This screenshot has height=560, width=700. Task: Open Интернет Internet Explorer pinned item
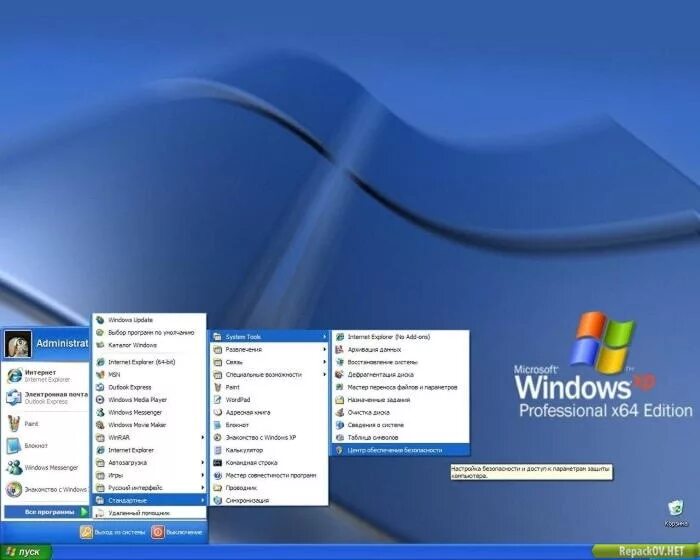coord(46,376)
